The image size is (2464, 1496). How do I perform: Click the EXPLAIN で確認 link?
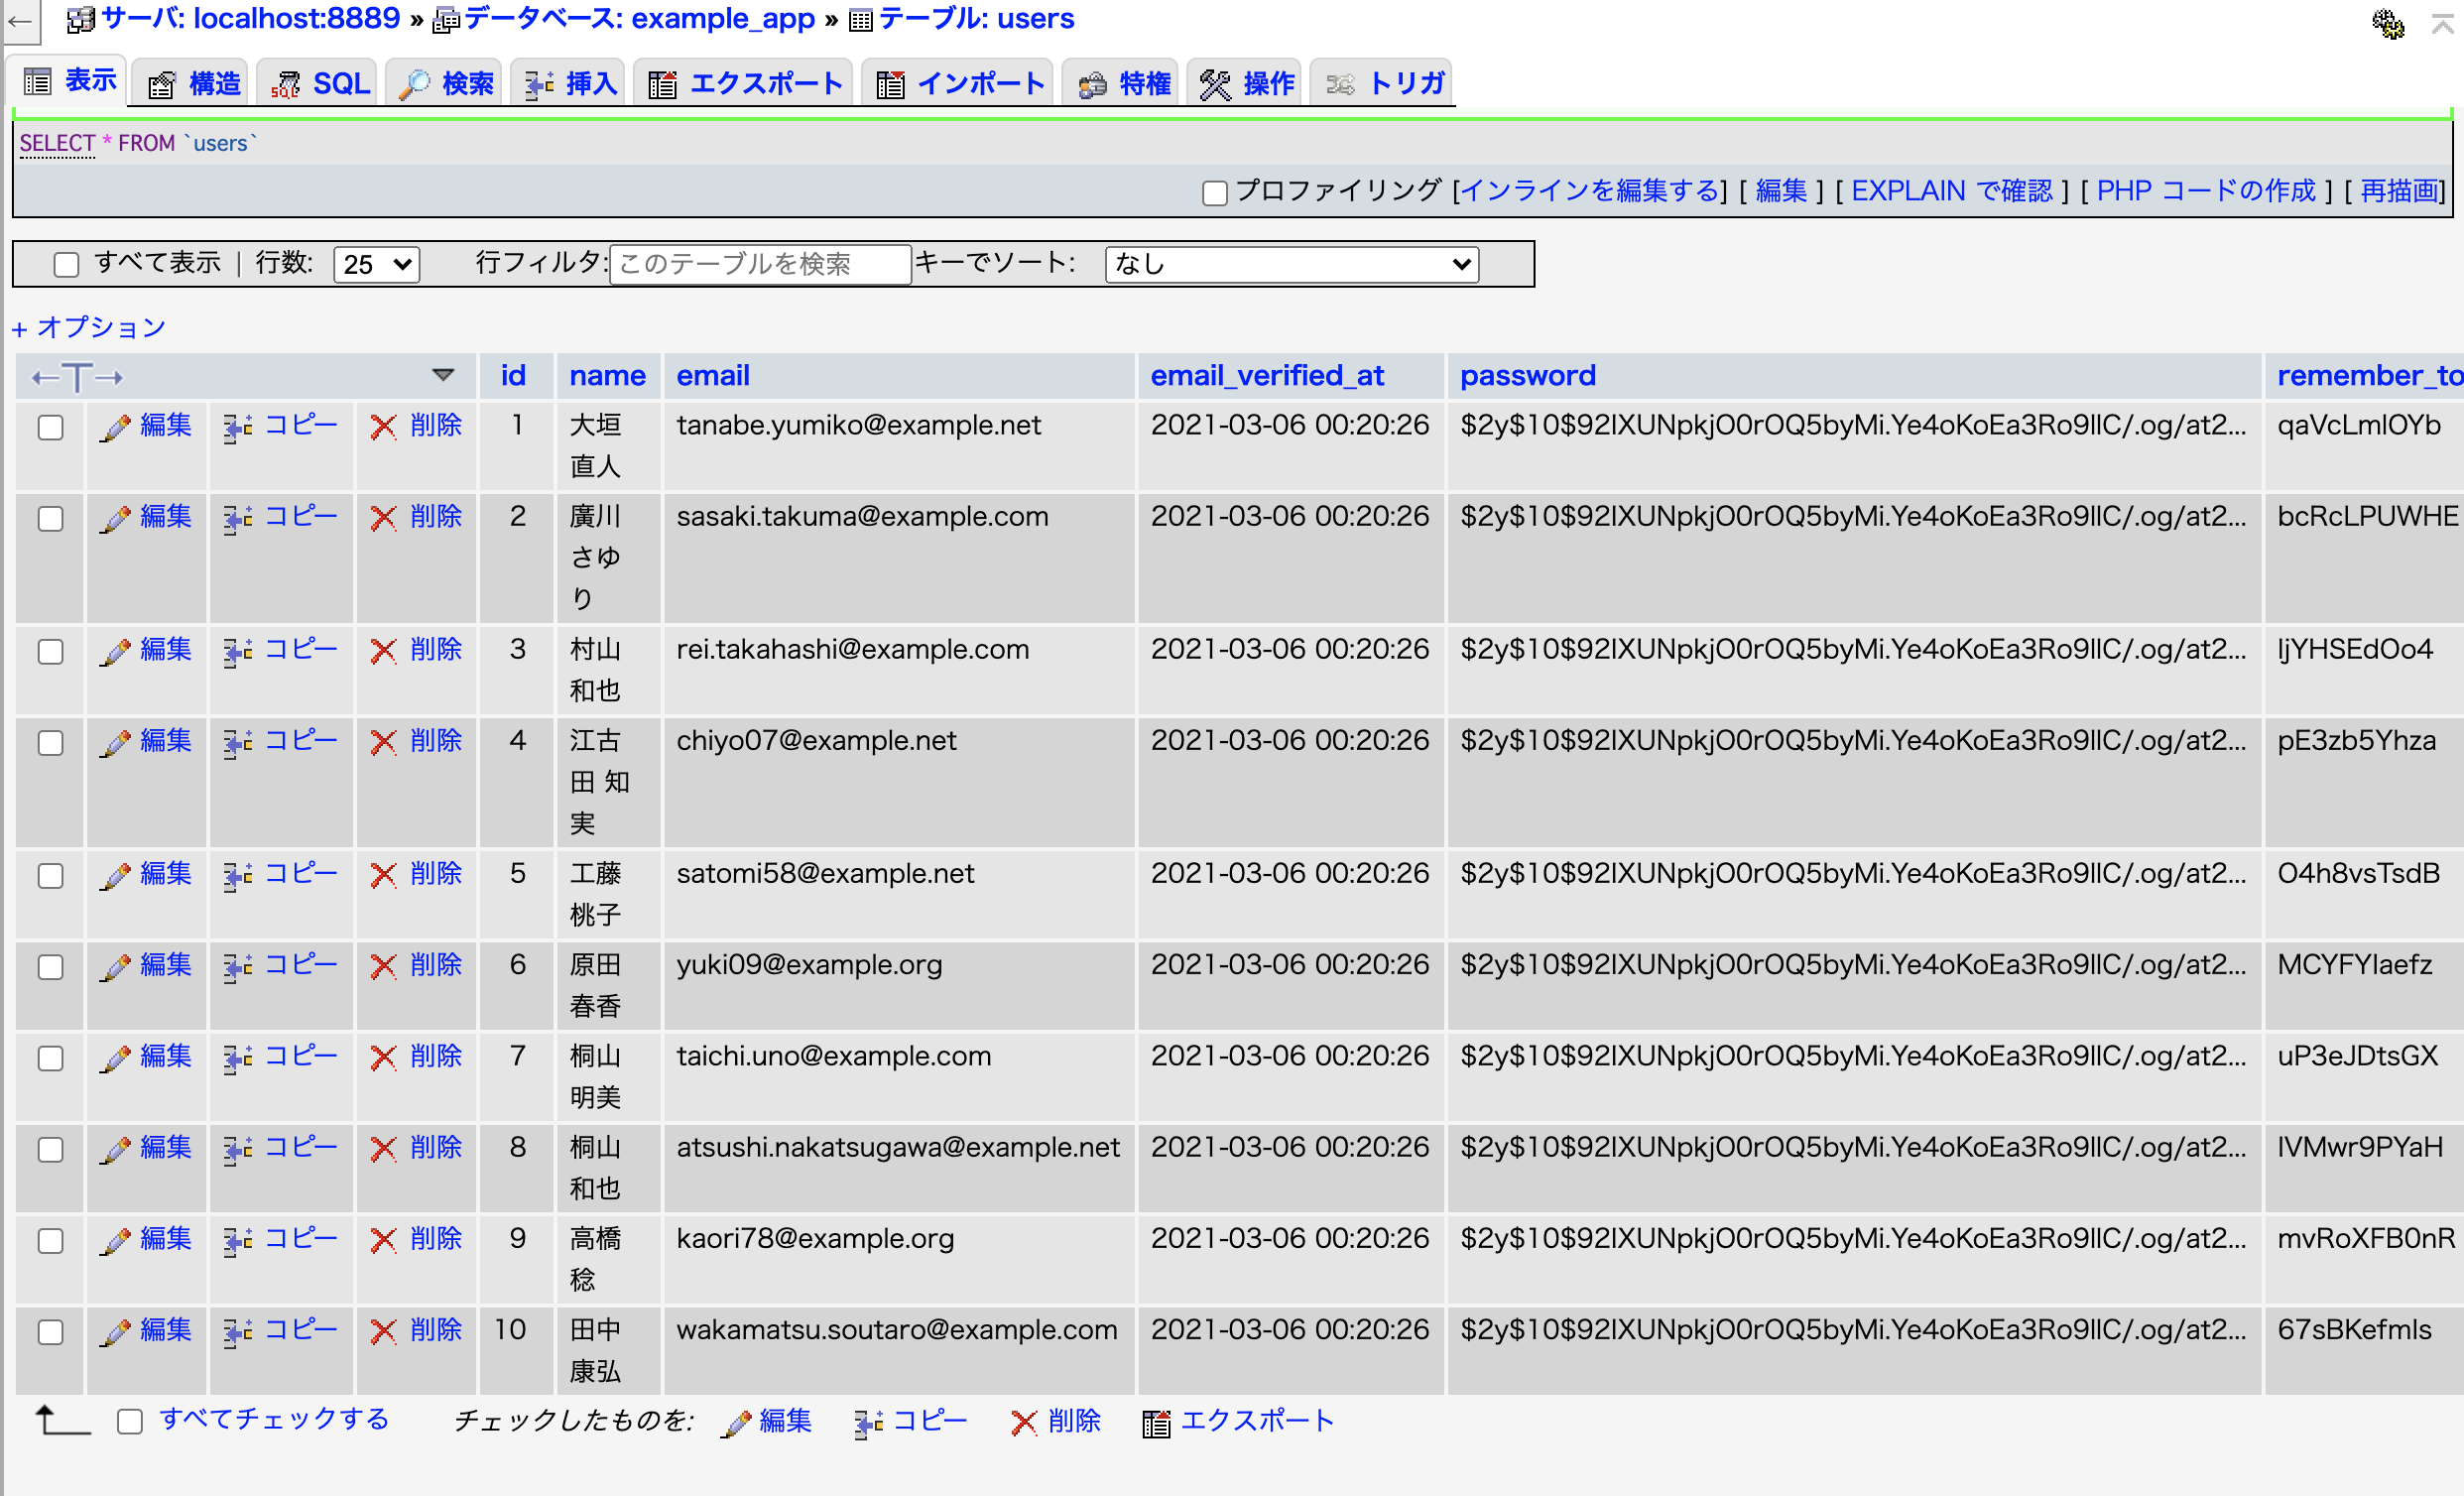(1948, 190)
